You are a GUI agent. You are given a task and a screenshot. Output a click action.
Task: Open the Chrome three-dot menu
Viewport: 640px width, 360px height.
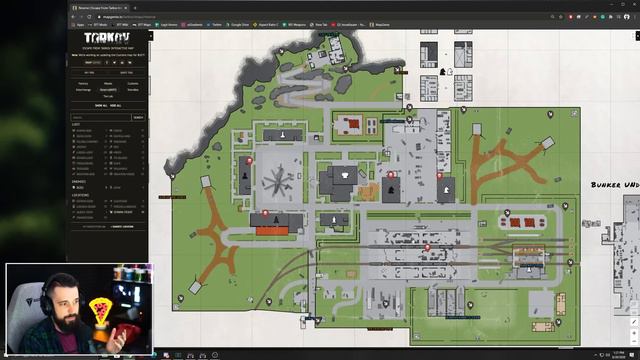(635, 17)
